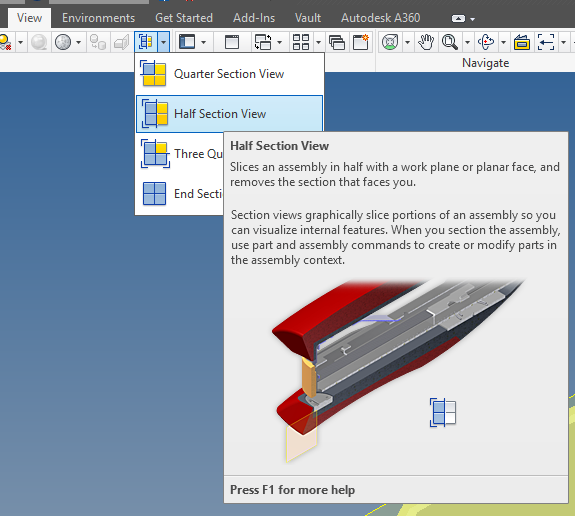Click the Tile windows grid icon
The width and height of the screenshot is (575, 516).
pos(301,42)
